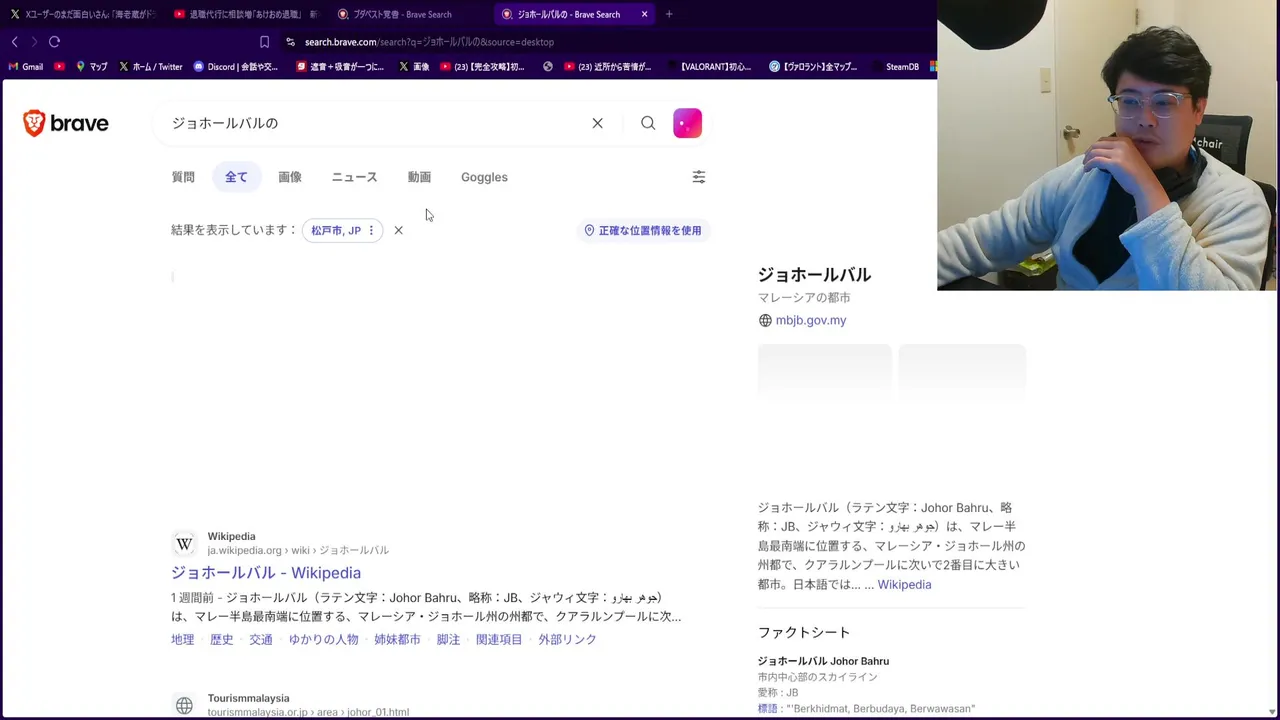This screenshot has height=720, width=1280.
Task: Open the 外部リンク sublink
Action: point(567,640)
